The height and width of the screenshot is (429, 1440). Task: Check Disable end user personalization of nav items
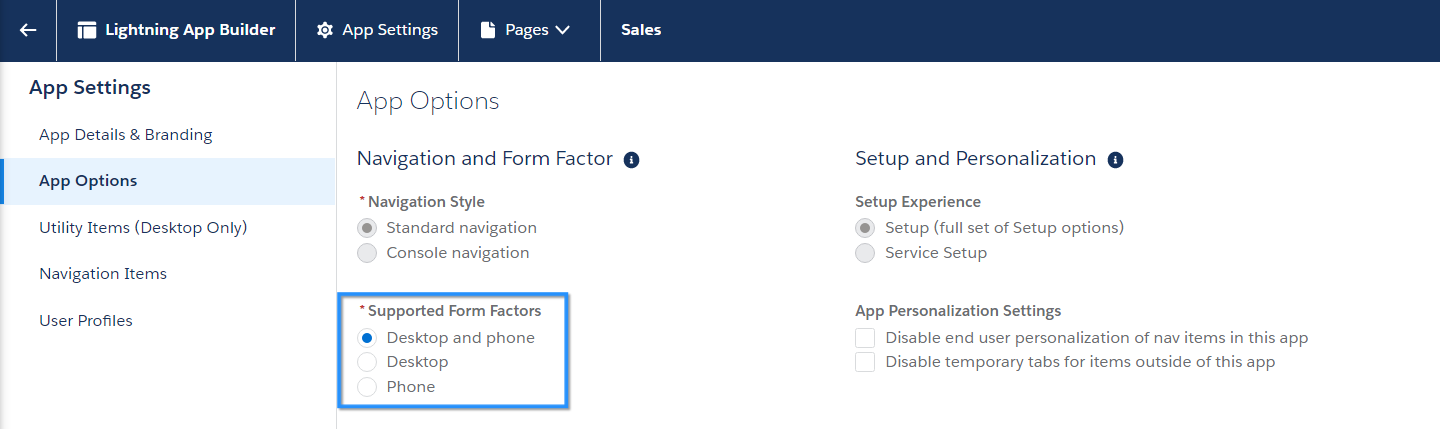click(x=865, y=338)
